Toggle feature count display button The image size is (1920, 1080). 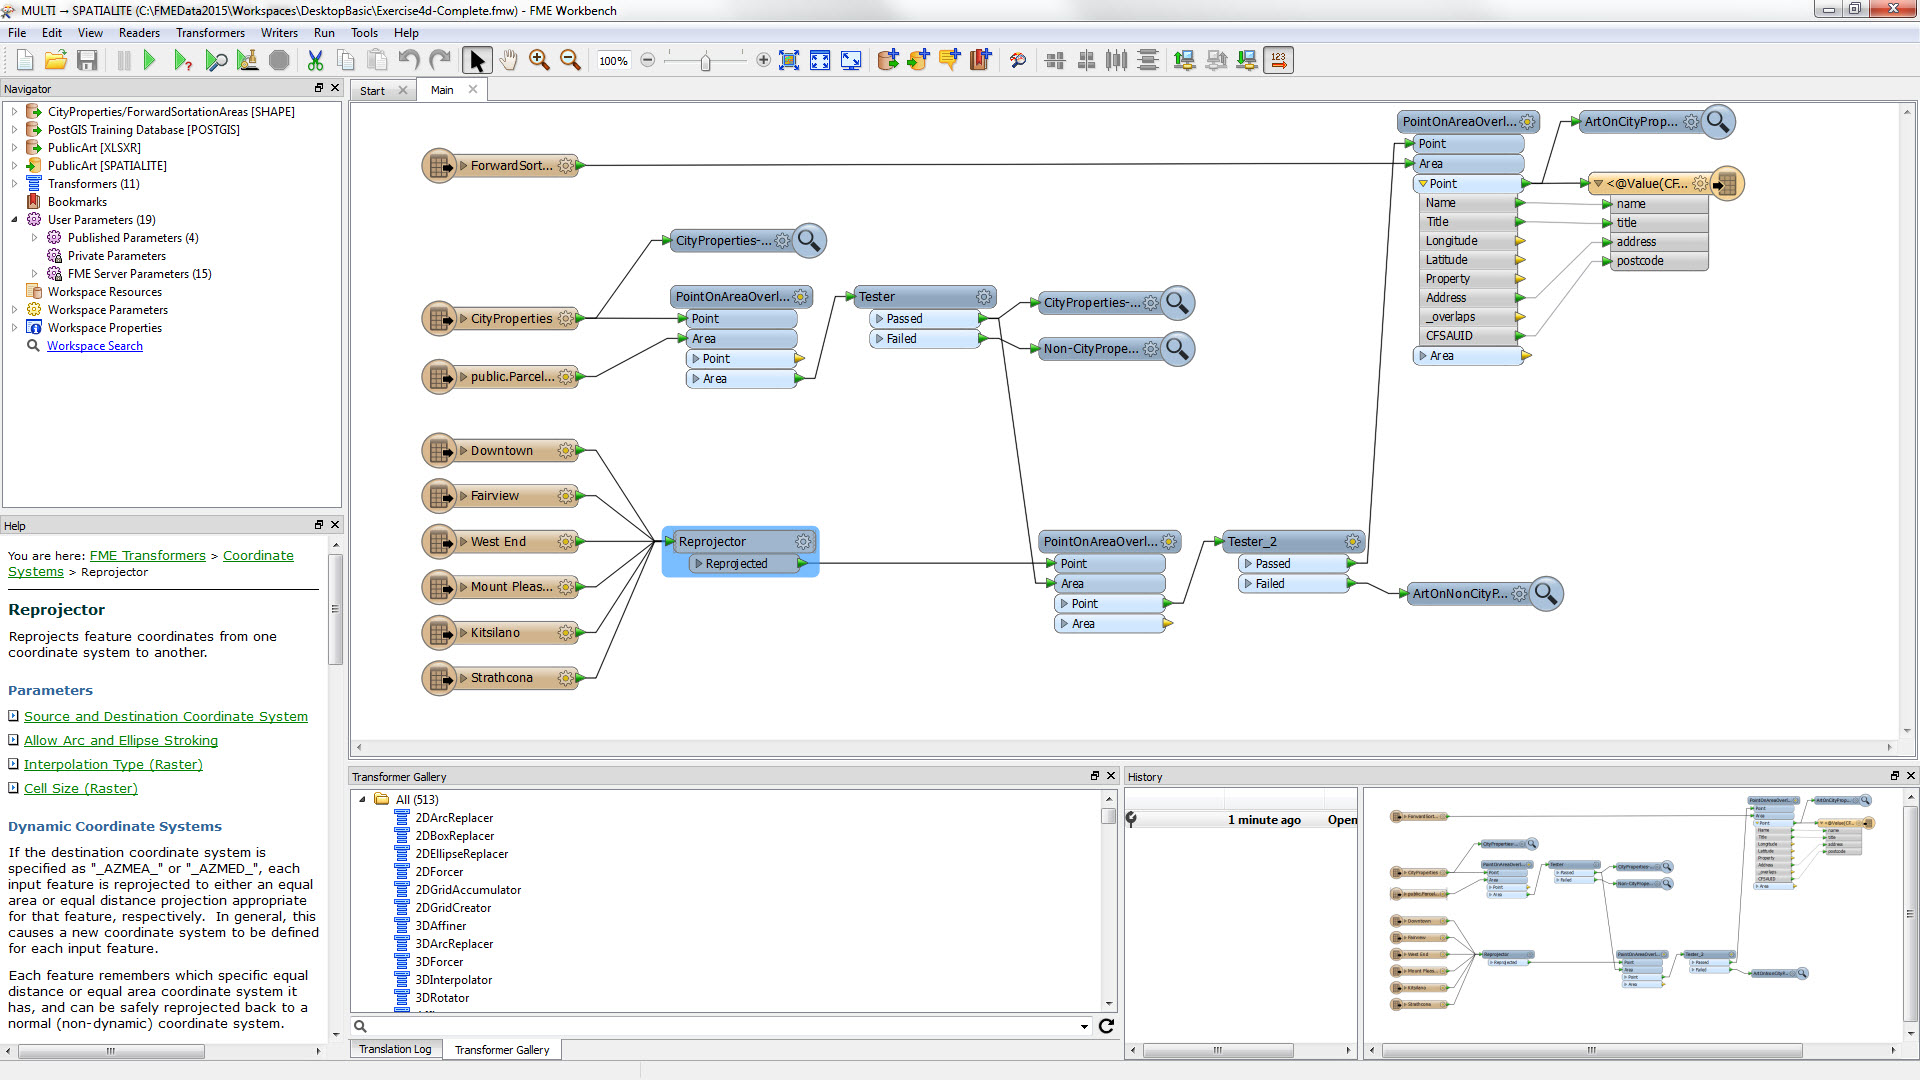(x=1278, y=61)
